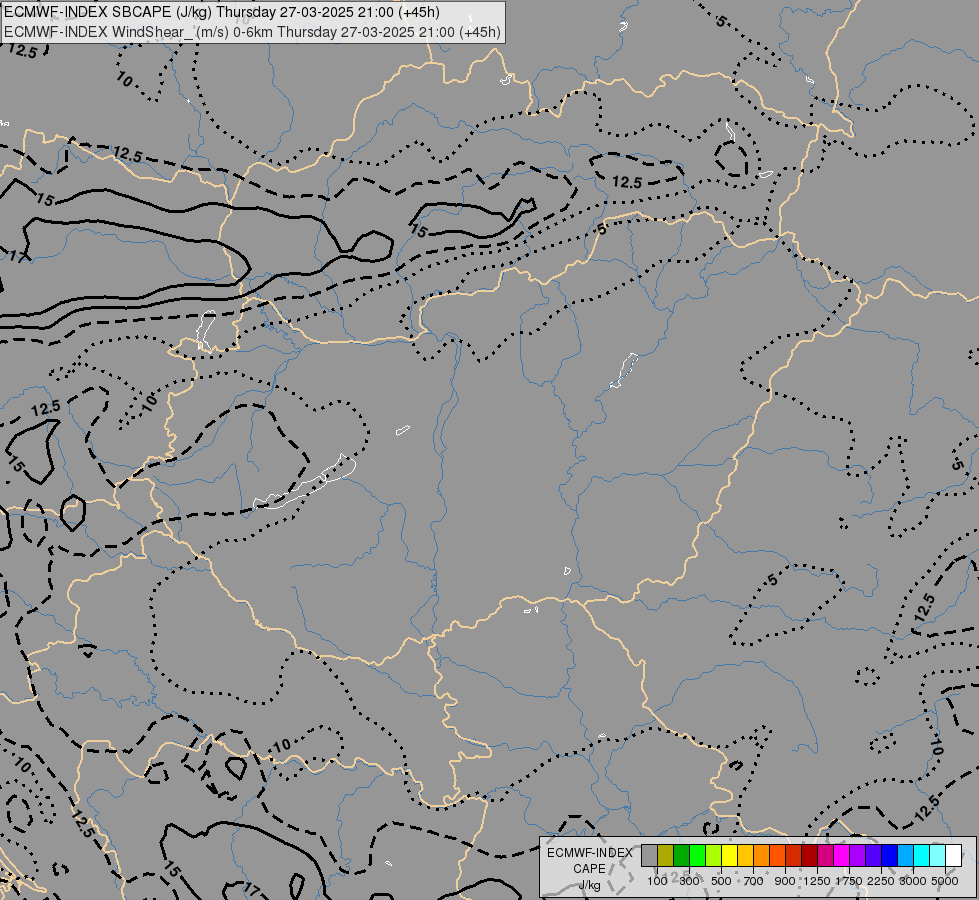Select the bright cyan legend swatch
This screenshot has width=979, height=900.
(x=921, y=856)
